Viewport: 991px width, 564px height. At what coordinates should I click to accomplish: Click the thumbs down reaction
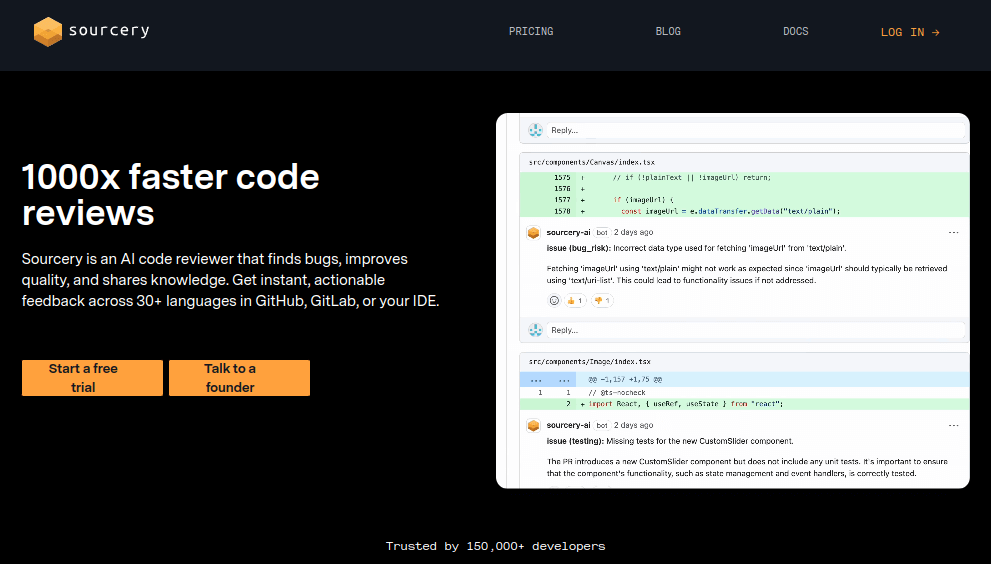tap(602, 300)
